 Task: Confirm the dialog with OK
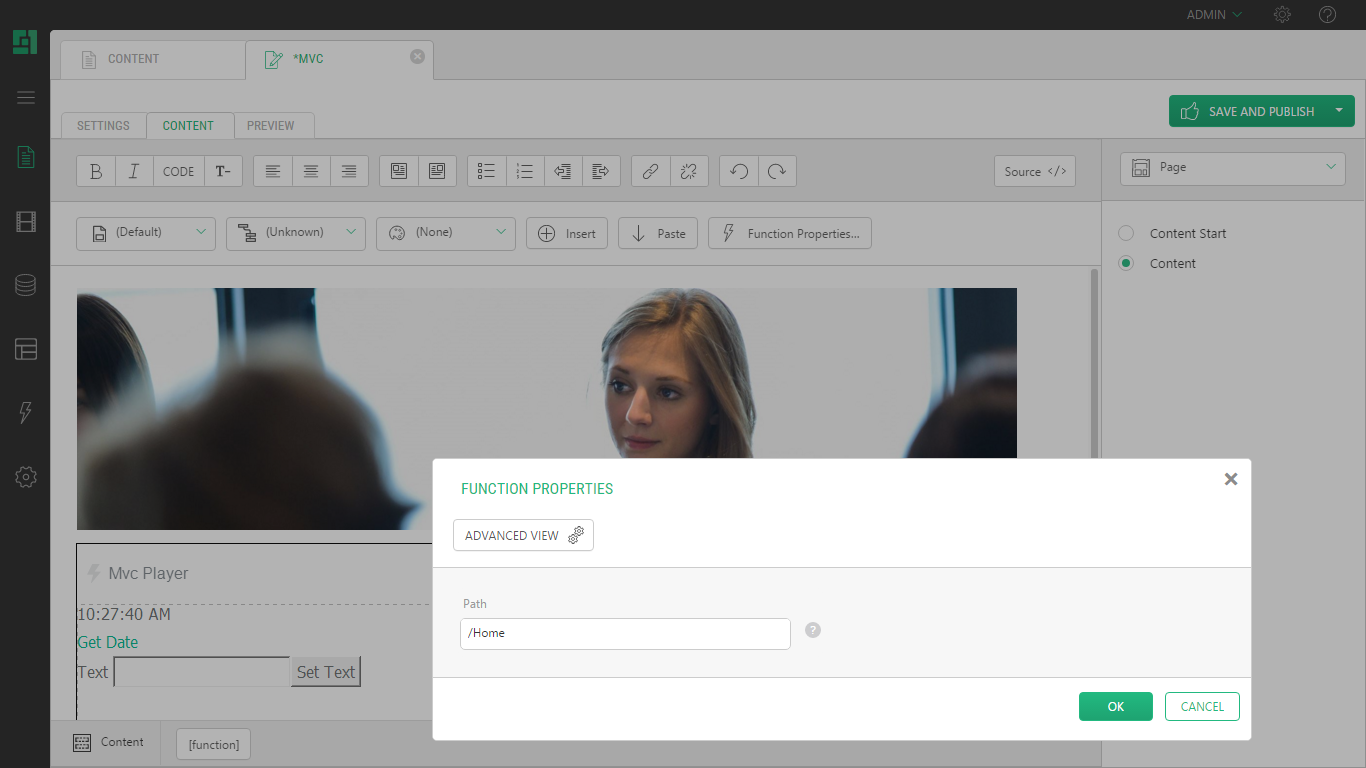(x=1115, y=706)
